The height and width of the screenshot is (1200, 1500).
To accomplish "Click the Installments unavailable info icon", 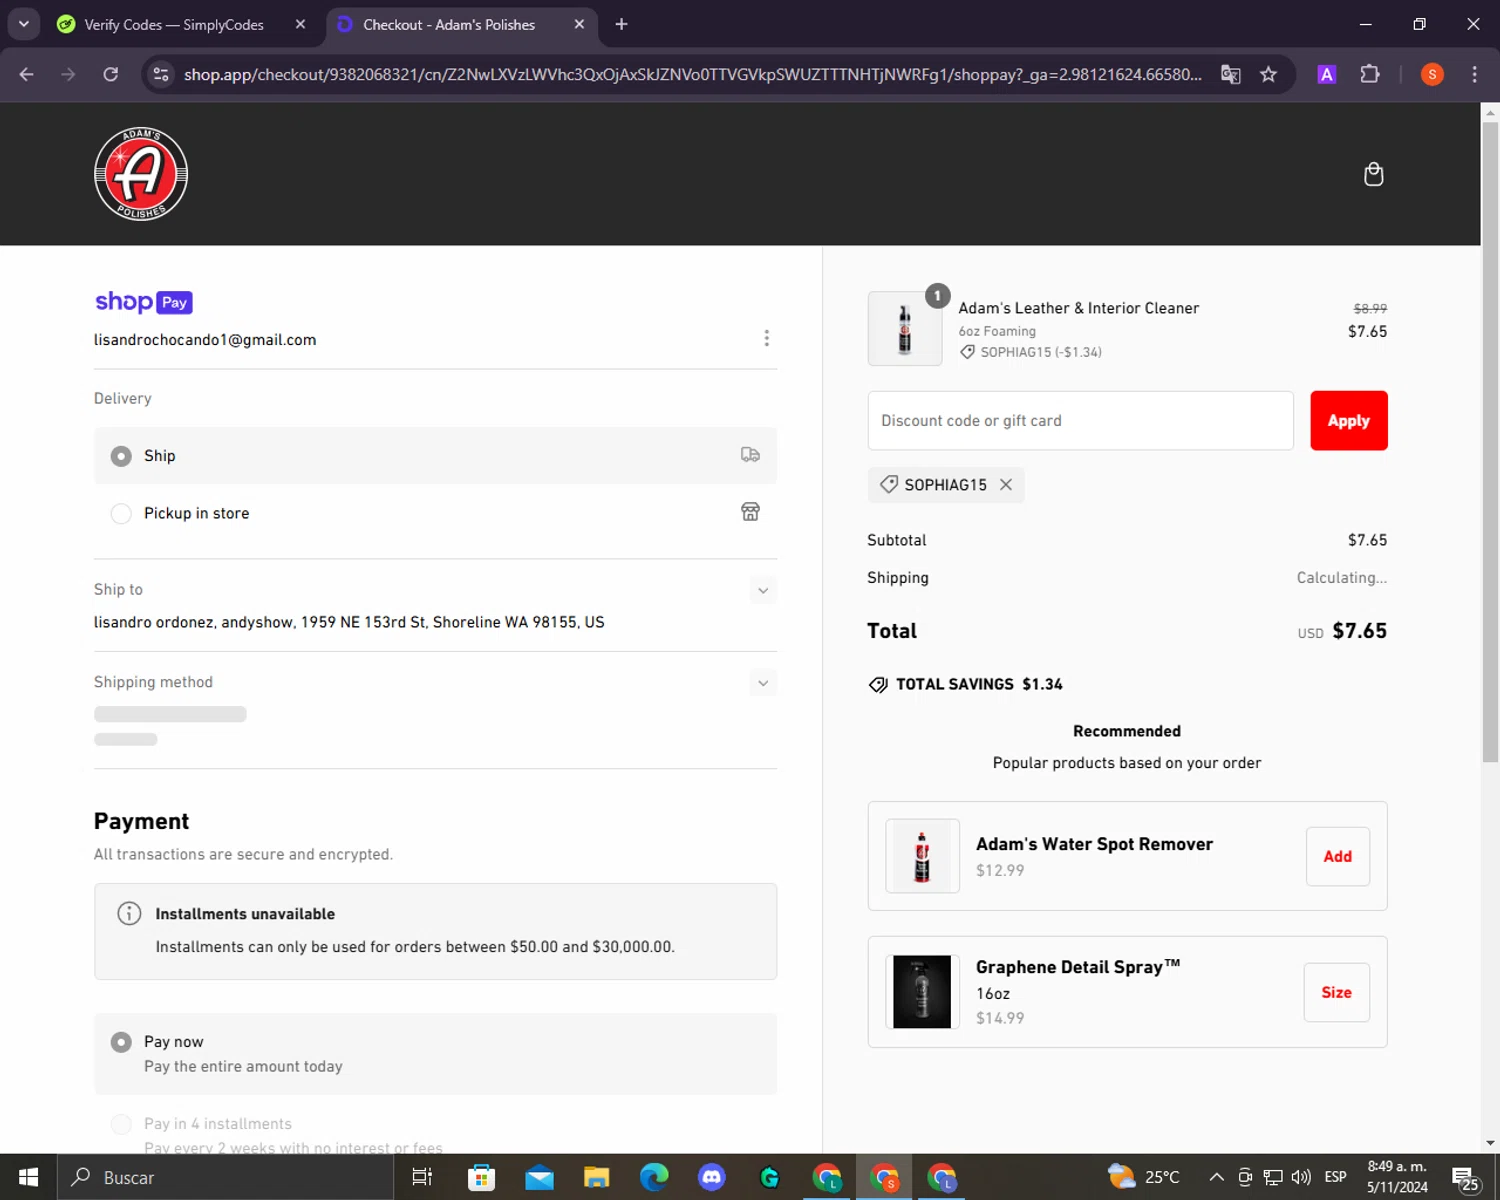I will pos(129,913).
